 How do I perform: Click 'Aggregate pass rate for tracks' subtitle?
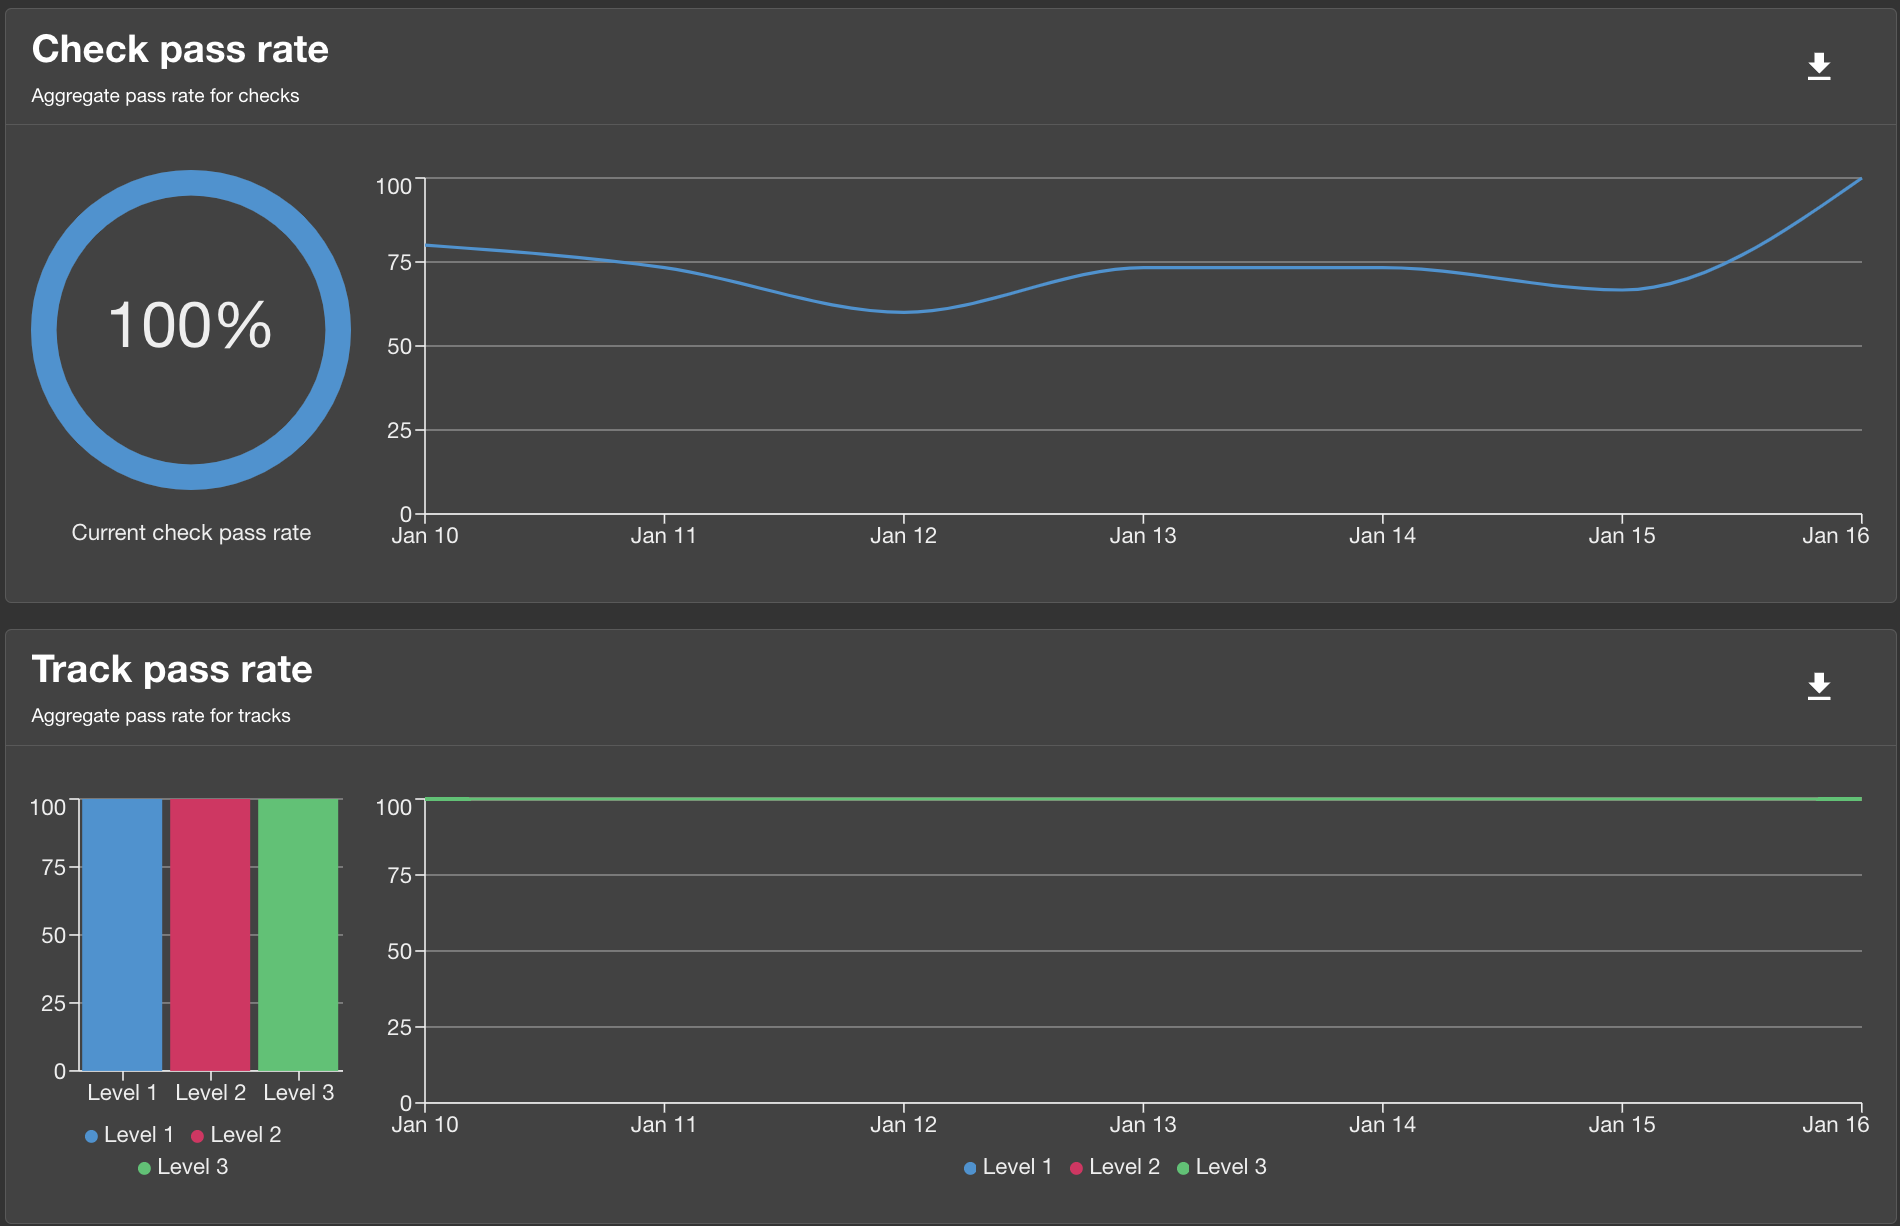click(161, 716)
